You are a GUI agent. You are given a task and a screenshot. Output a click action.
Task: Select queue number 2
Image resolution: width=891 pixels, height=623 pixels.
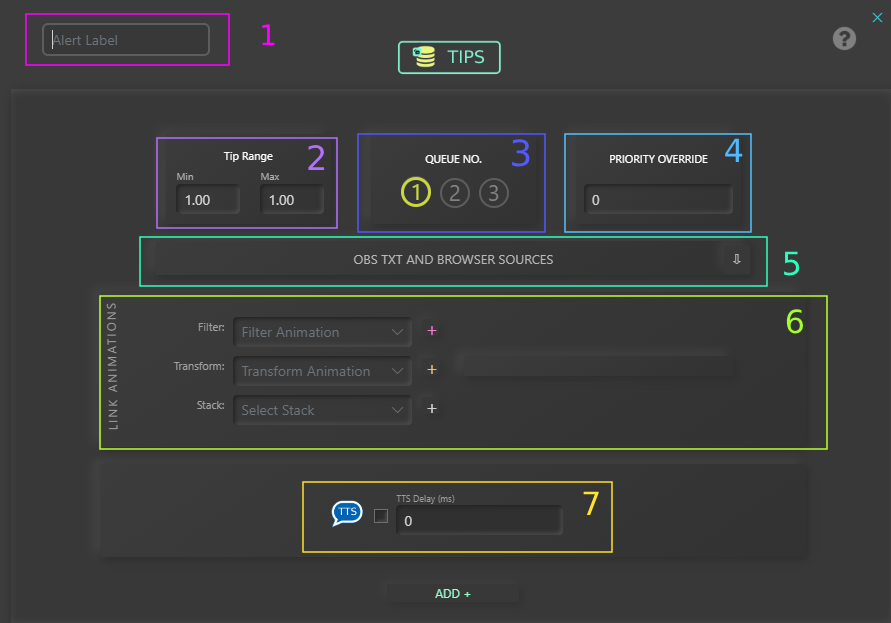[x=455, y=192]
